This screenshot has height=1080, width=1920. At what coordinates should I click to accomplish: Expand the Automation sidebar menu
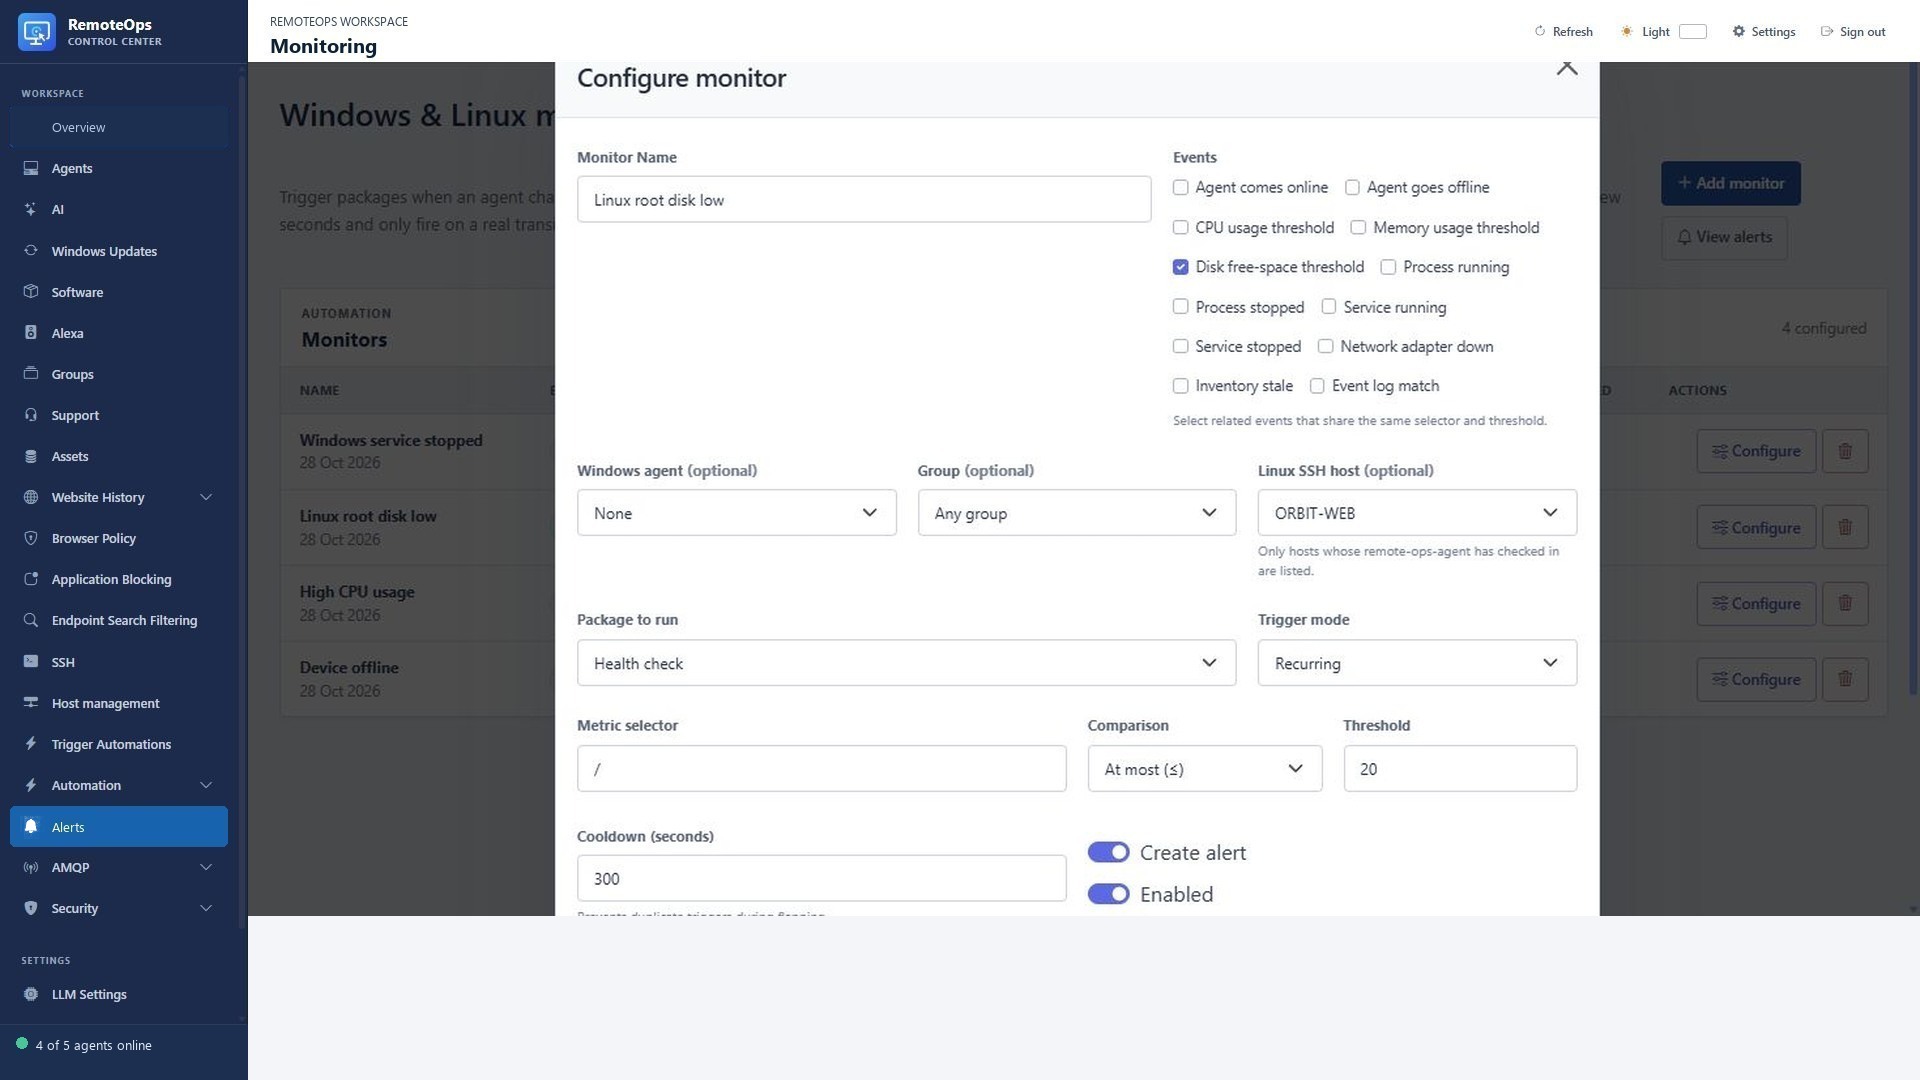pos(119,785)
